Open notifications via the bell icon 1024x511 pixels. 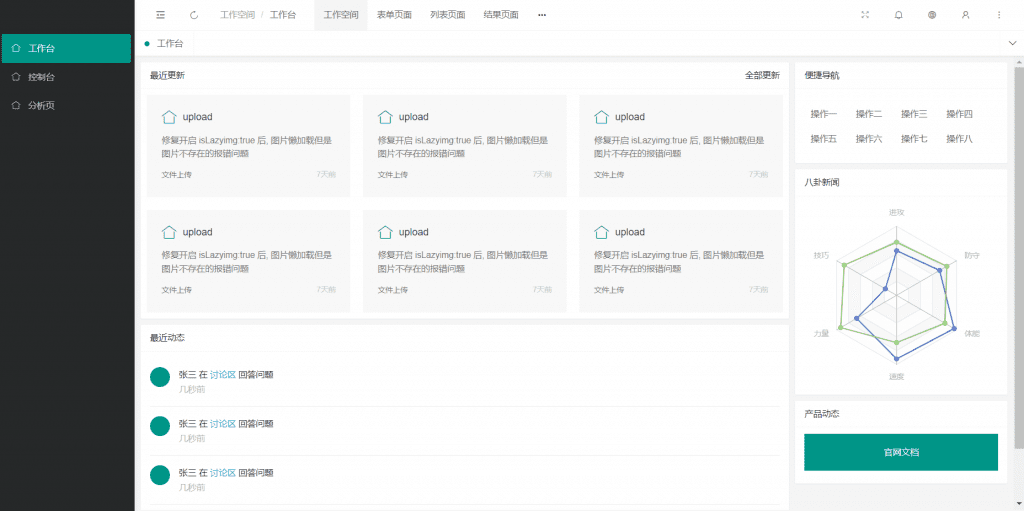(x=899, y=15)
